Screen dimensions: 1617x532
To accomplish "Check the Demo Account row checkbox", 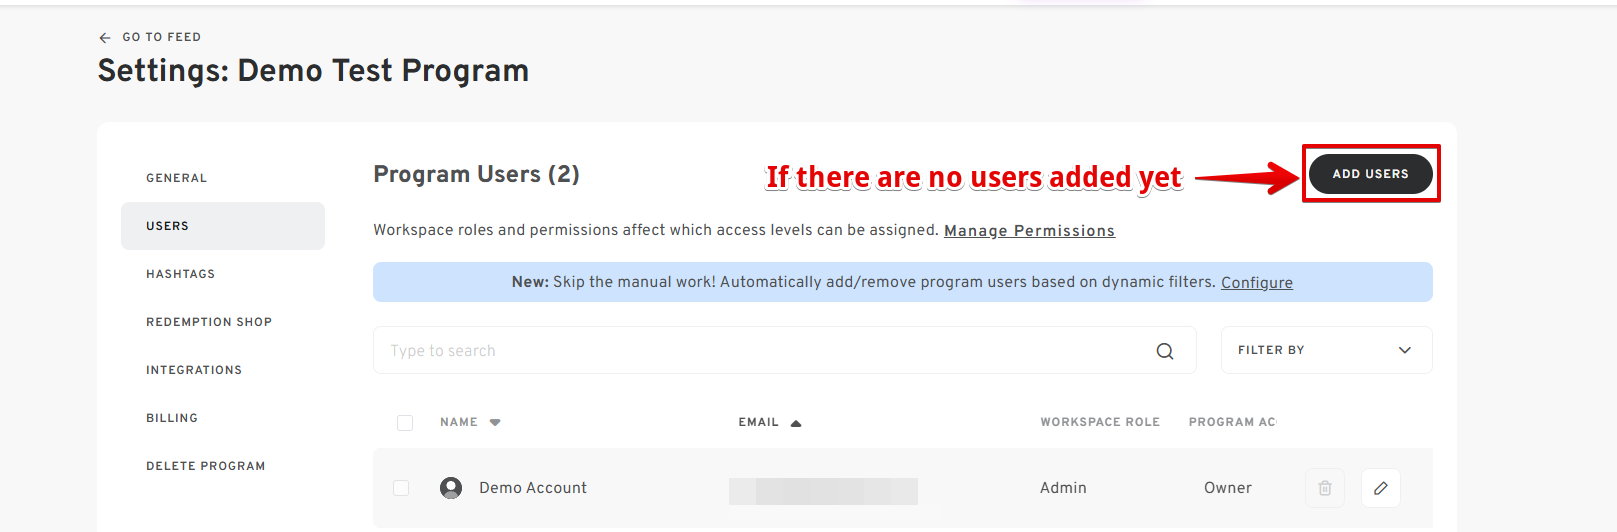I will [x=401, y=488].
